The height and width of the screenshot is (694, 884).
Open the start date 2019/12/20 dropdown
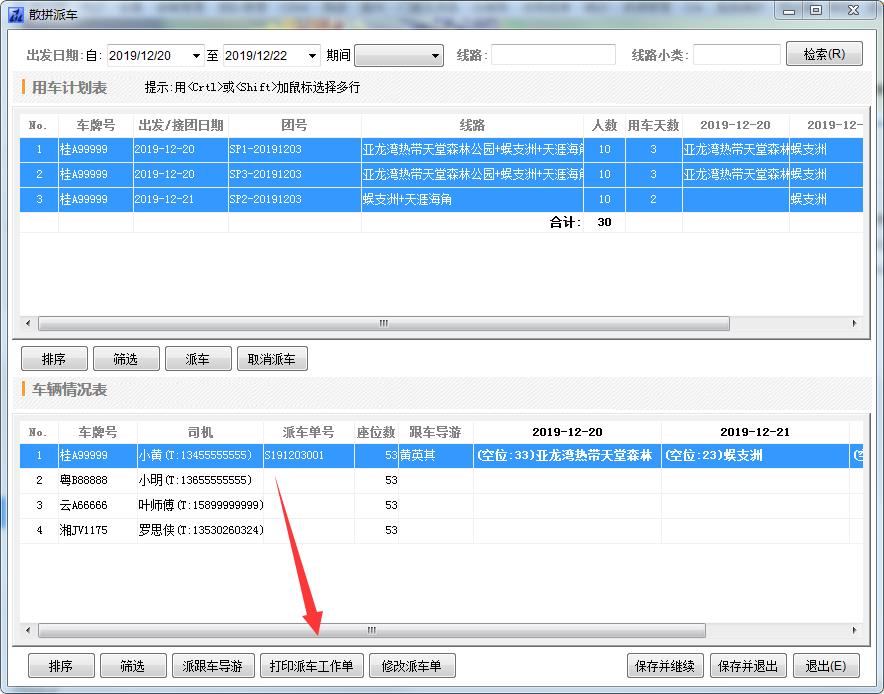196,56
